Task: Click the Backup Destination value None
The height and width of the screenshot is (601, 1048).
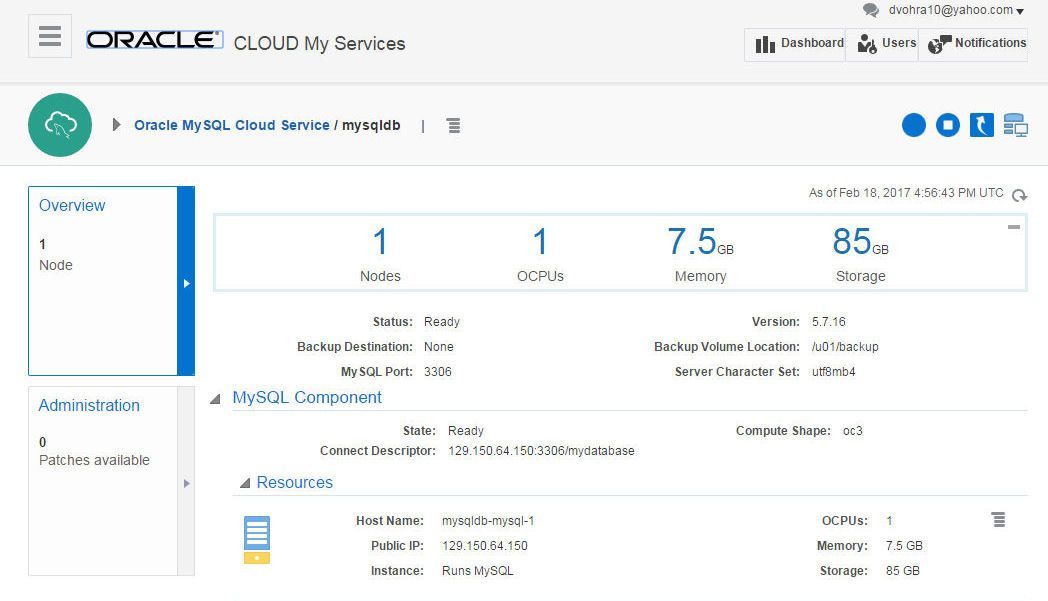Action: 438,347
